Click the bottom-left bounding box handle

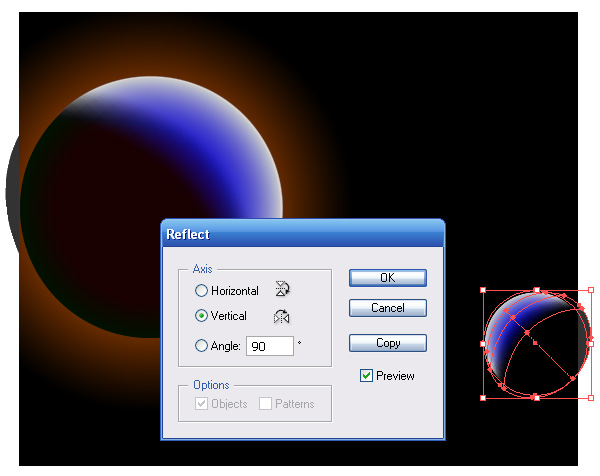coord(483,398)
